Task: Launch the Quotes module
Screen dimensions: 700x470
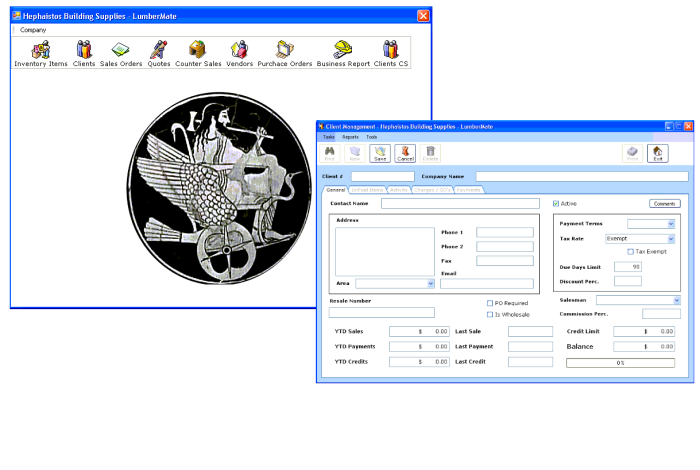Action: [x=159, y=54]
